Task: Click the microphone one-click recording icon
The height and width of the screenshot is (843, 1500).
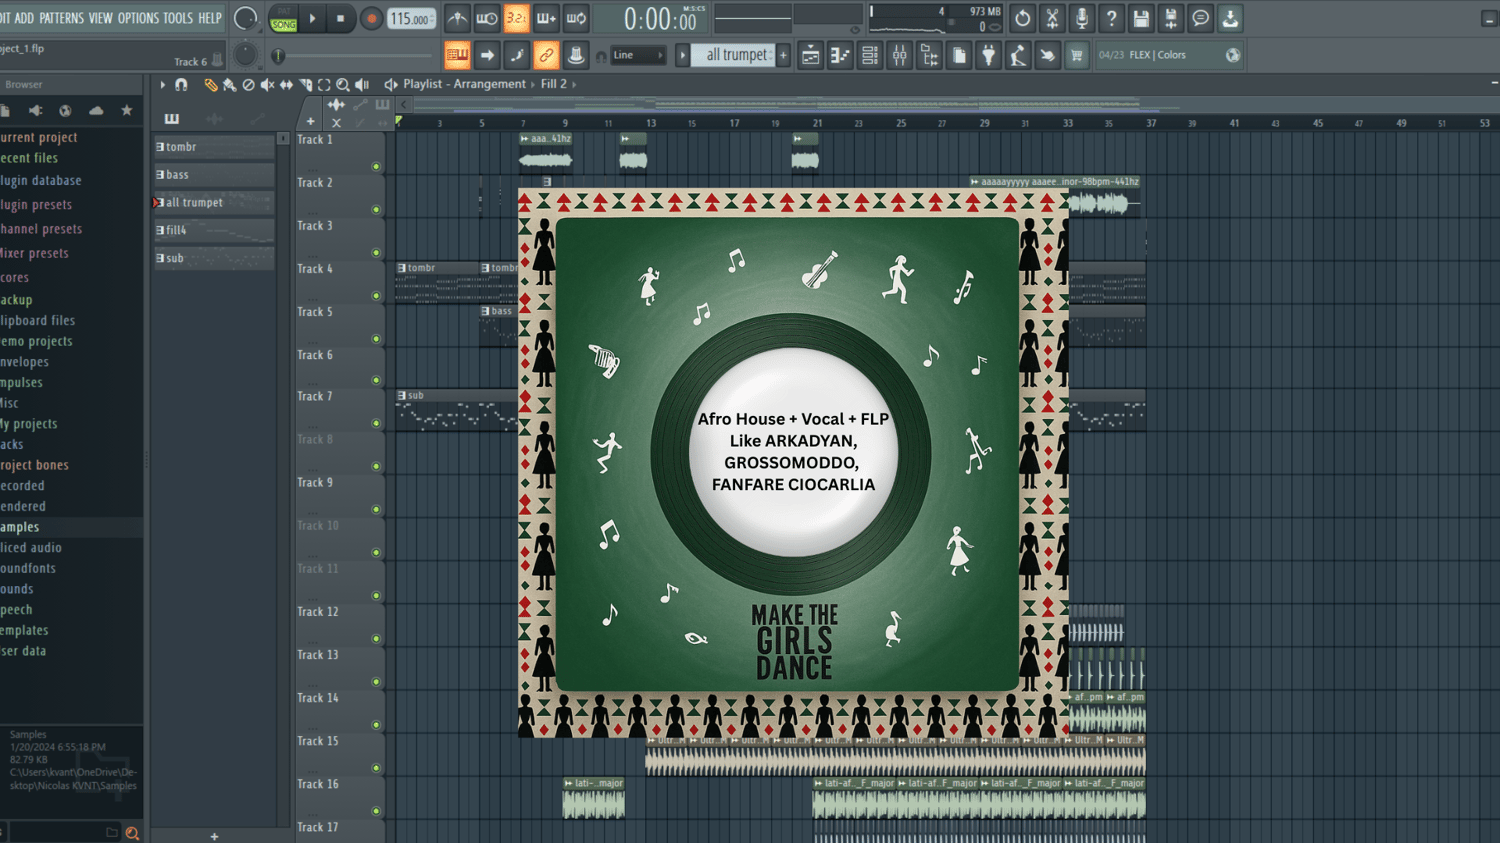Action: (1081, 18)
